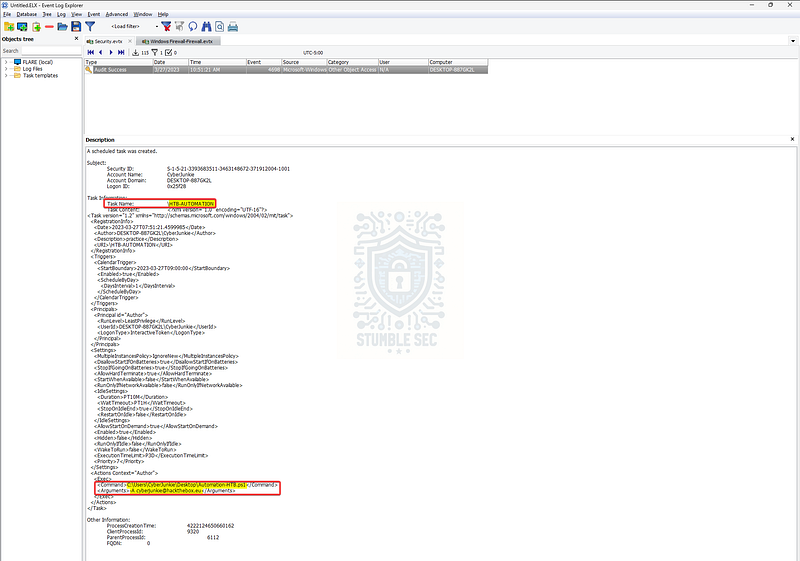Expand the Log Files tree node
The height and width of the screenshot is (561, 800).
[6, 69]
